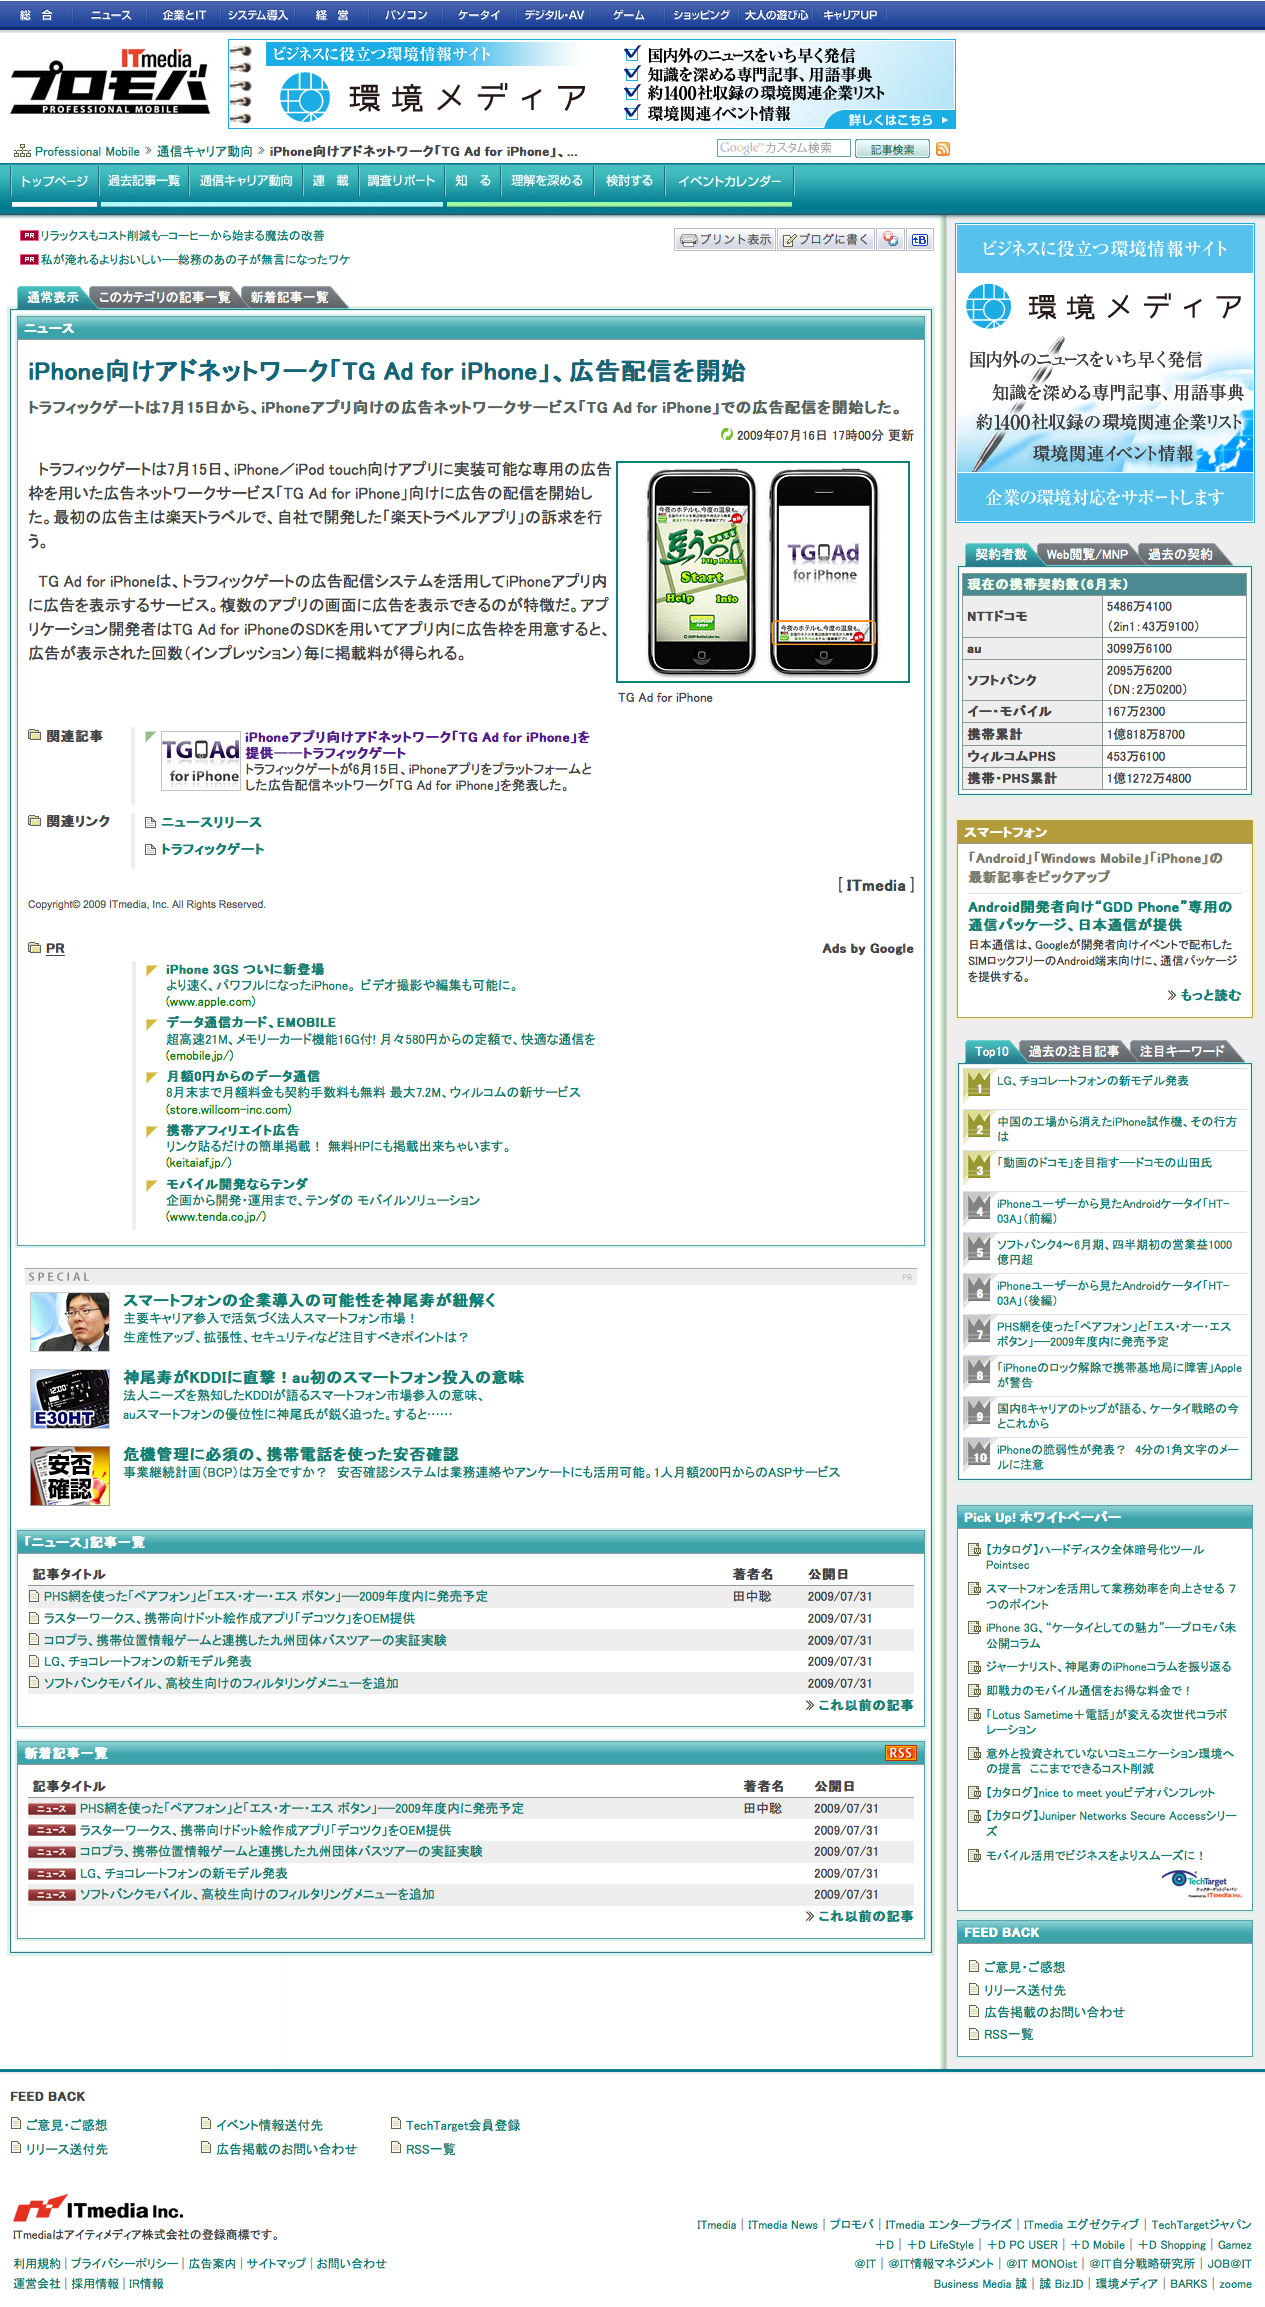This screenshot has height=2307, width=1265.
Task: Click the print view button with printer icon
Action: [725, 240]
